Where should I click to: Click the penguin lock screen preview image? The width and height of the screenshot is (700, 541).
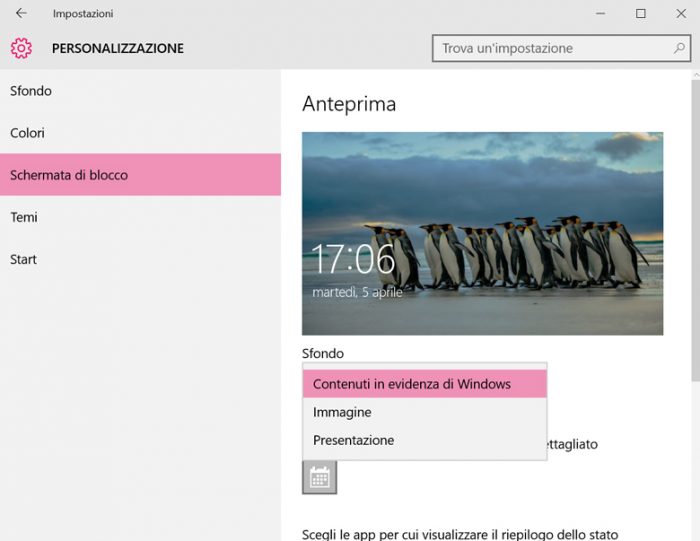tap(482, 233)
